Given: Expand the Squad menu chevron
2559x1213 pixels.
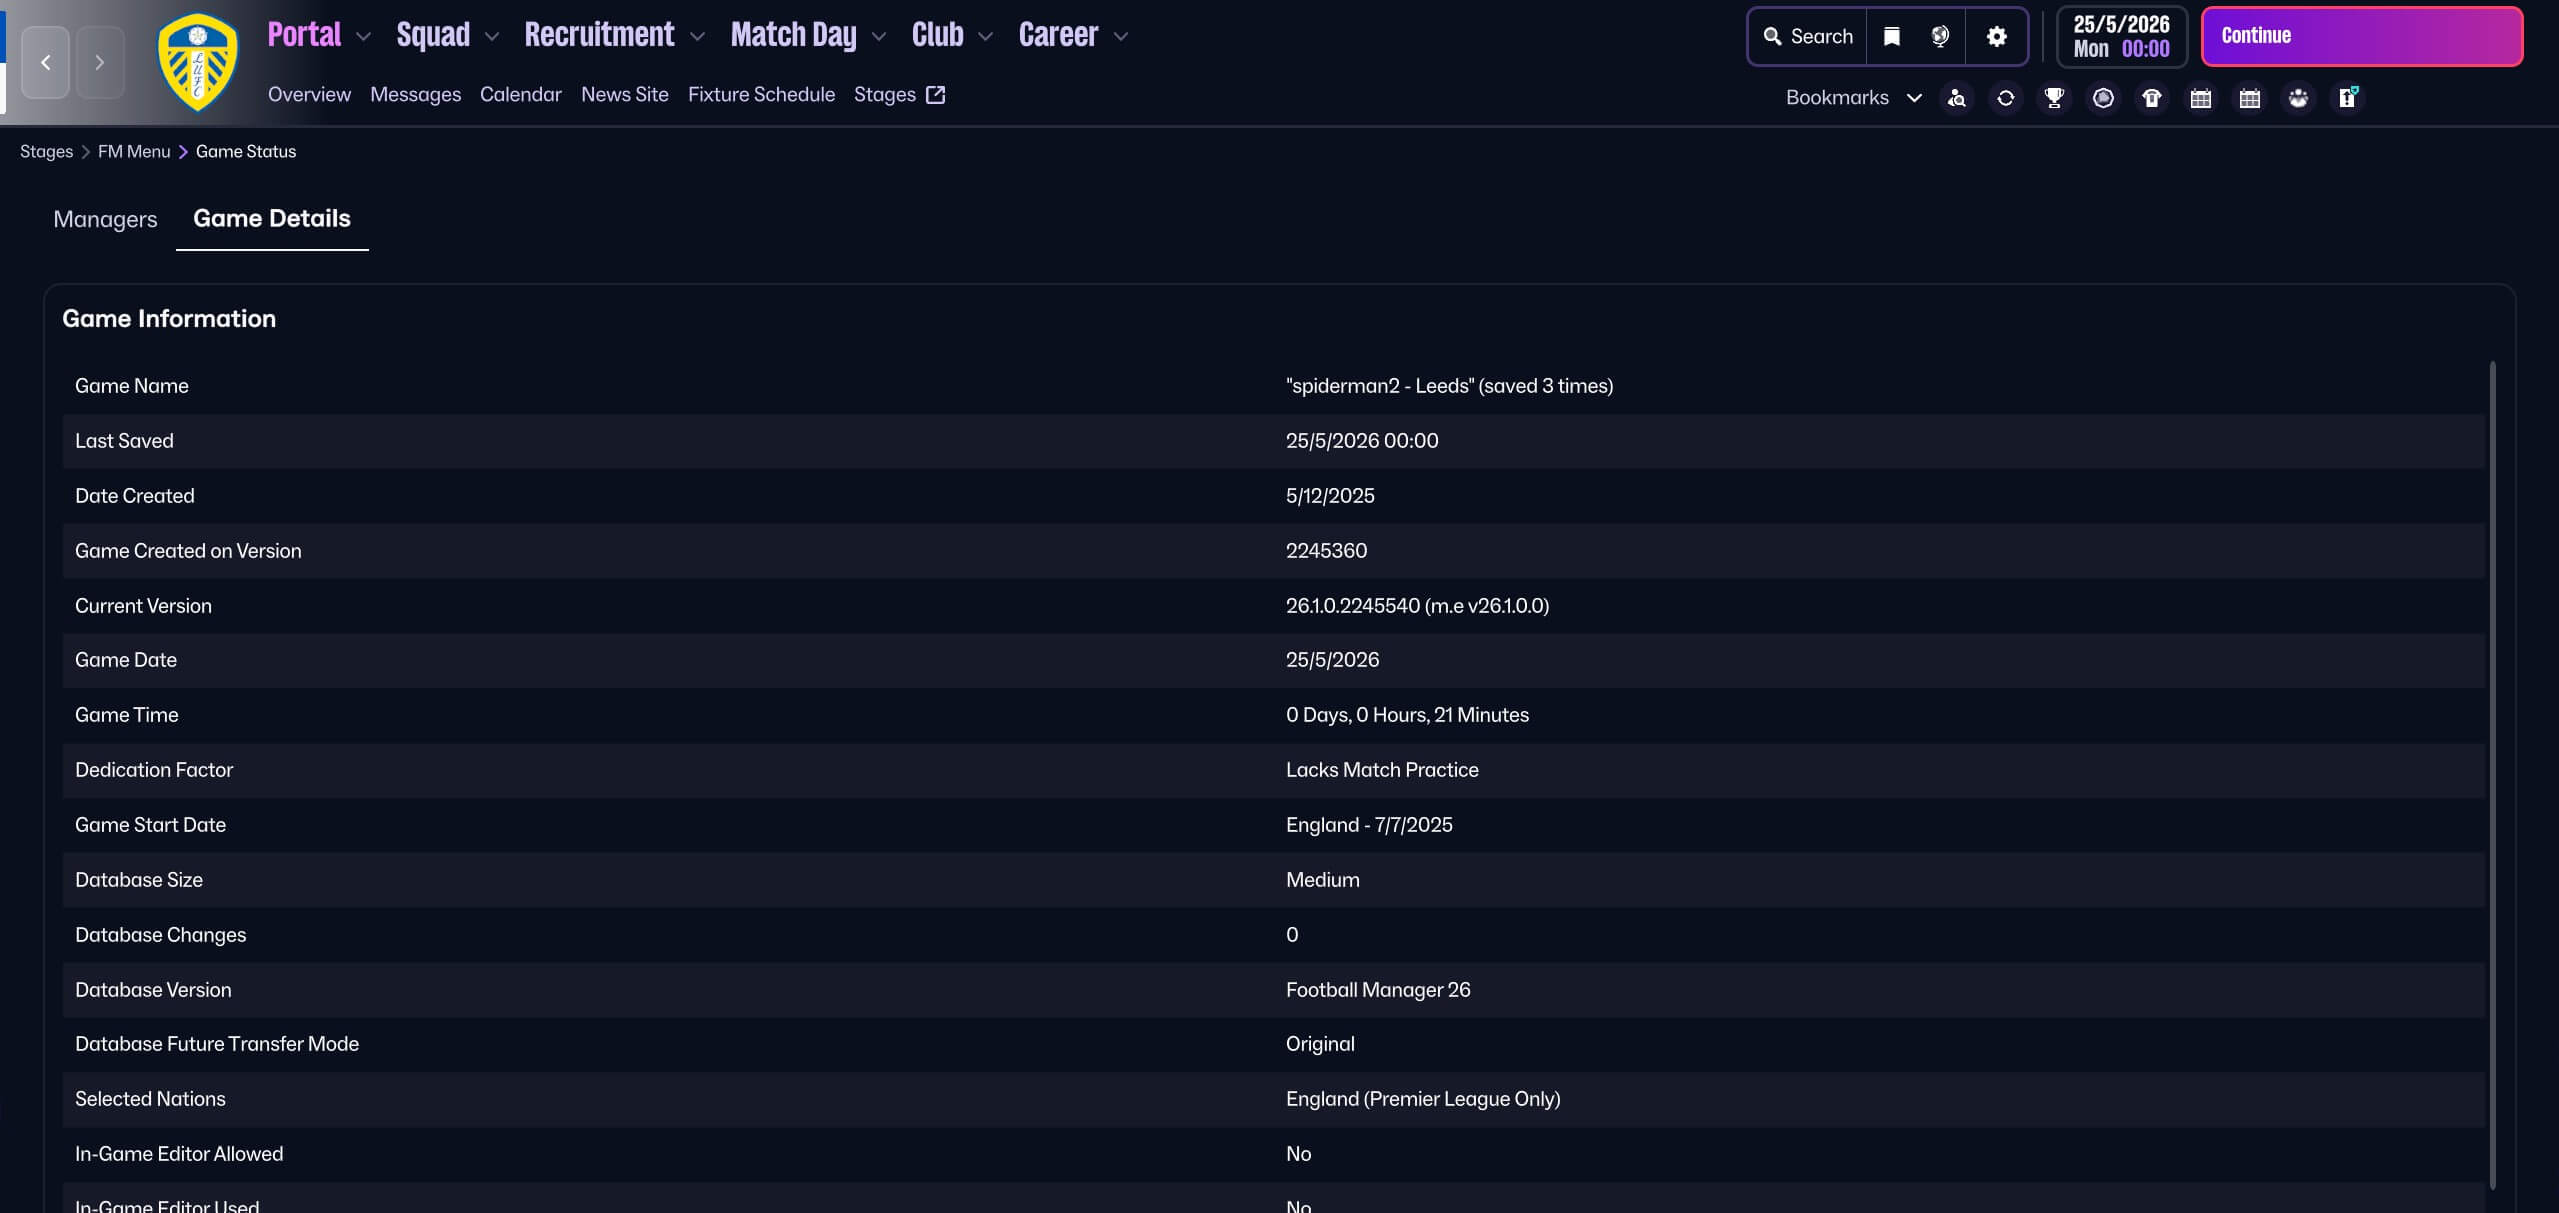Looking at the screenshot, I should click(x=491, y=37).
